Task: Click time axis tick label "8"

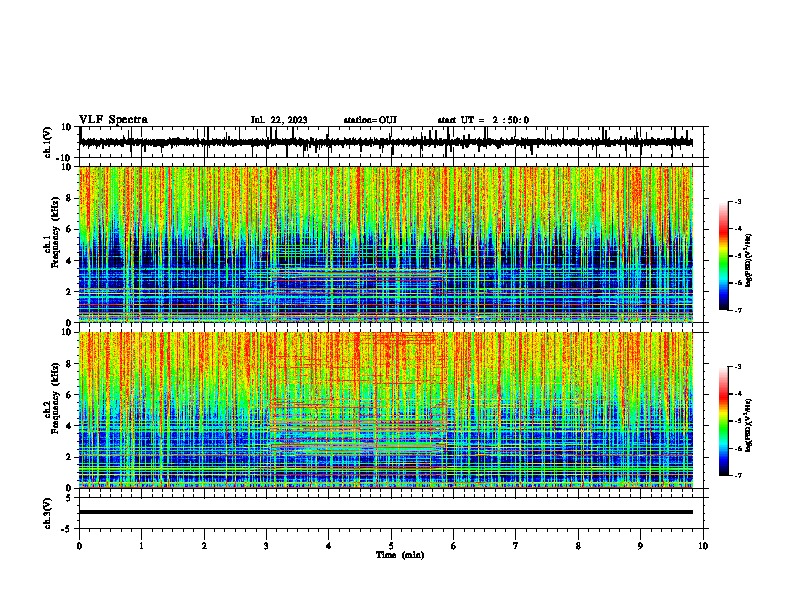Action: 578,546
